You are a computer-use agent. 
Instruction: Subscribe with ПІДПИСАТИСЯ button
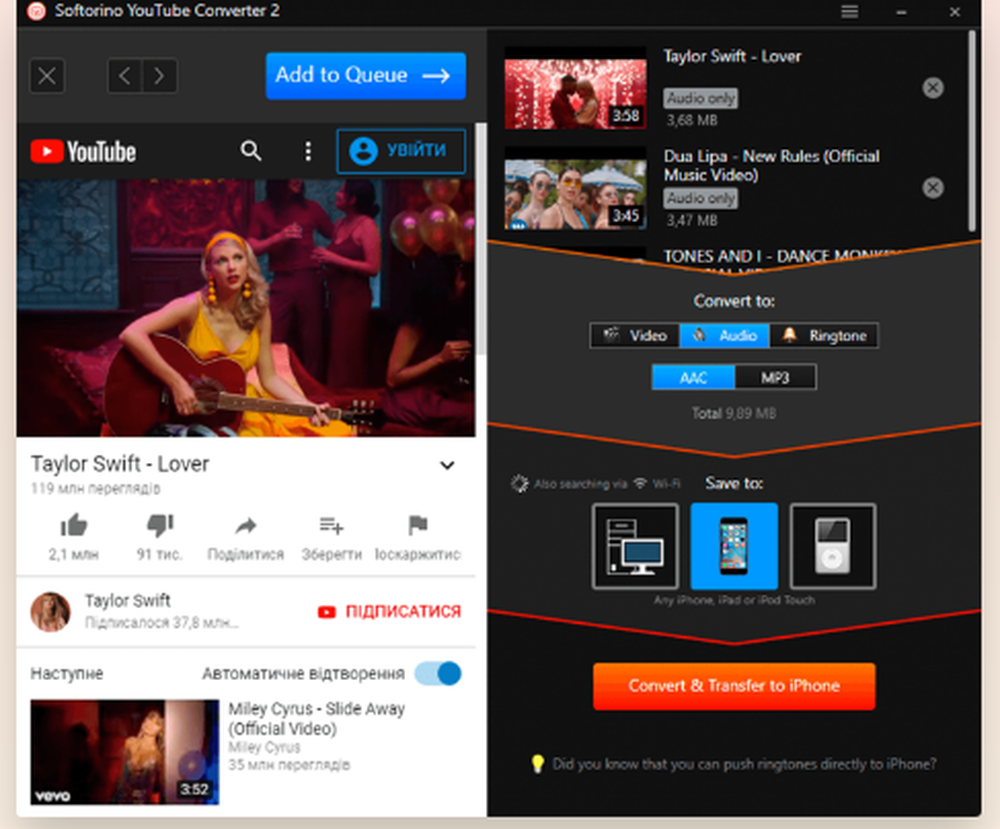tap(389, 612)
